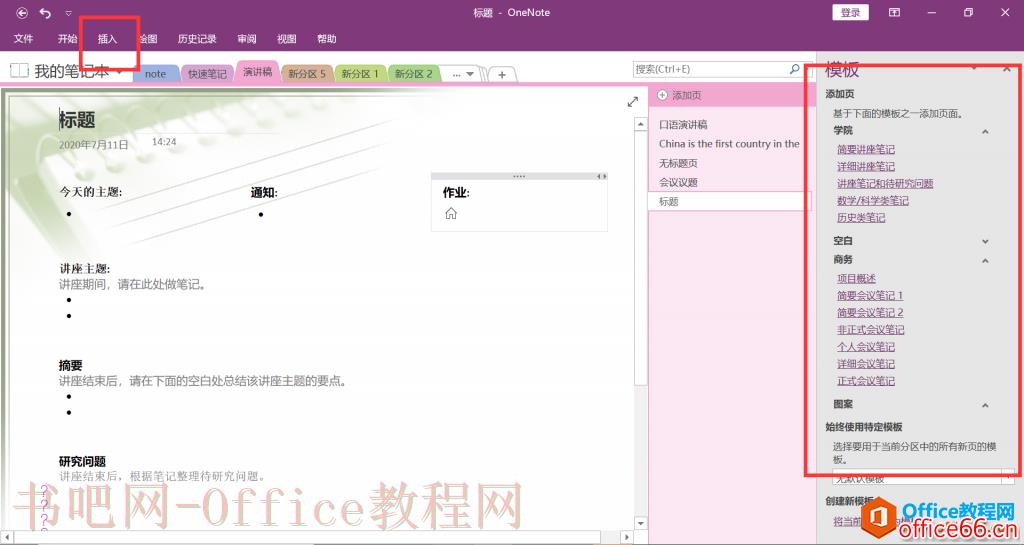This screenshot has height=545, width=1024.
Task: Collapse the 商务 template category
Action: point(985,260)
